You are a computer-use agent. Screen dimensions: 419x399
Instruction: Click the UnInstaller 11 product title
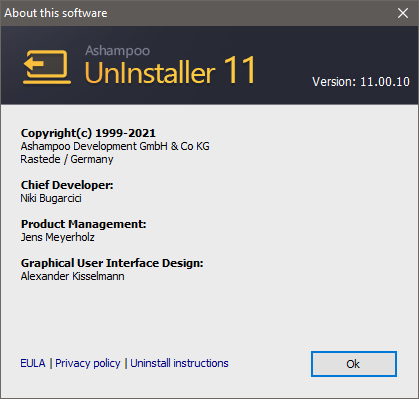[170, 70]
